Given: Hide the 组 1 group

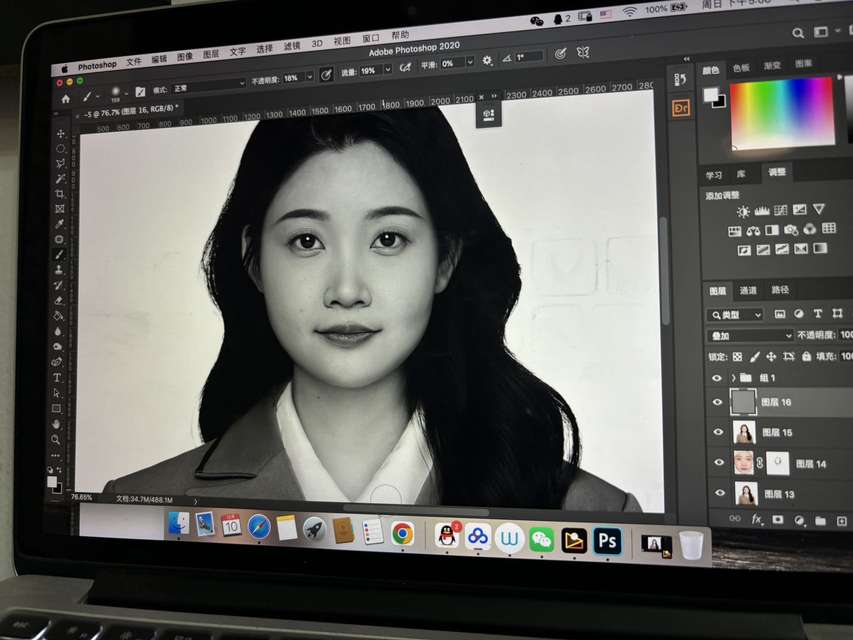Looking at the screenshot, I should (x=716, y=378).
